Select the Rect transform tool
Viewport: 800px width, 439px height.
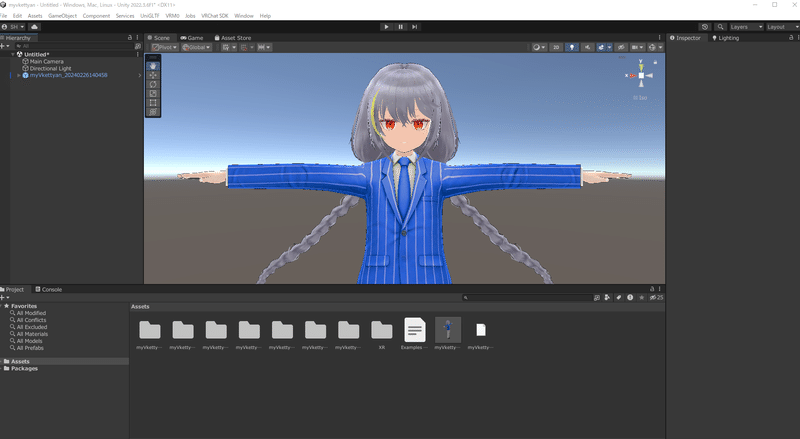(x=153, y=103)
